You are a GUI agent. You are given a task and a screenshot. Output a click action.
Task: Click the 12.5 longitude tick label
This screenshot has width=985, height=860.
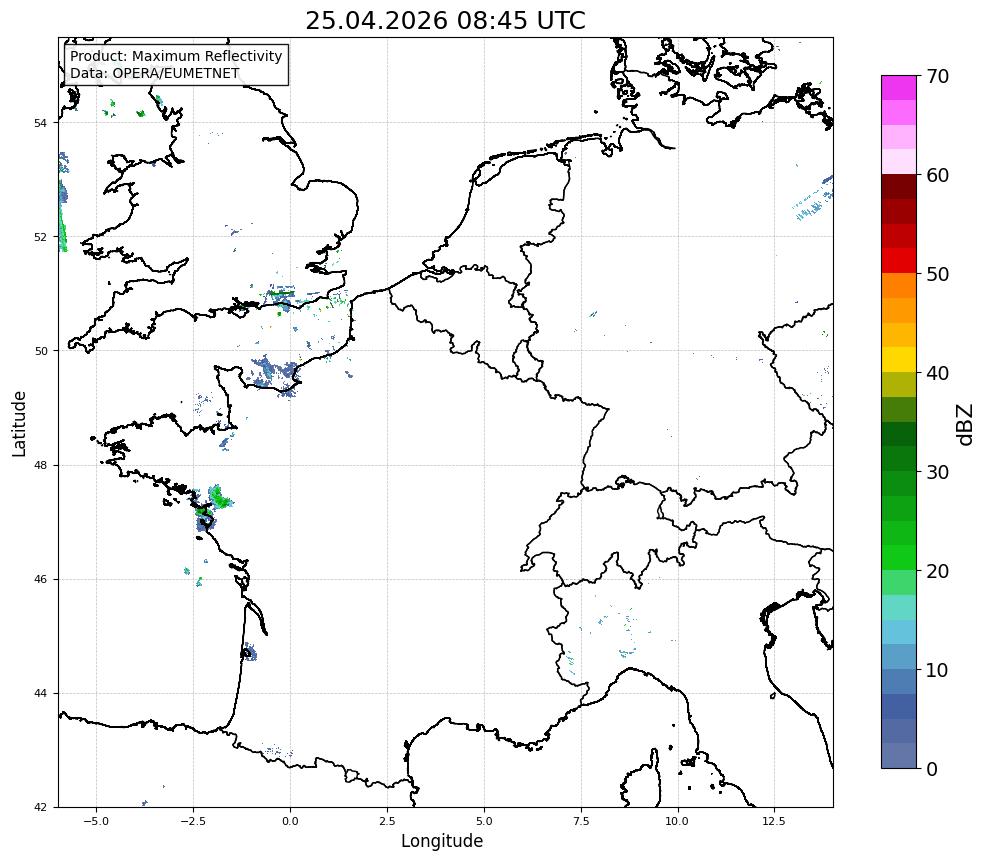point(774,821)
